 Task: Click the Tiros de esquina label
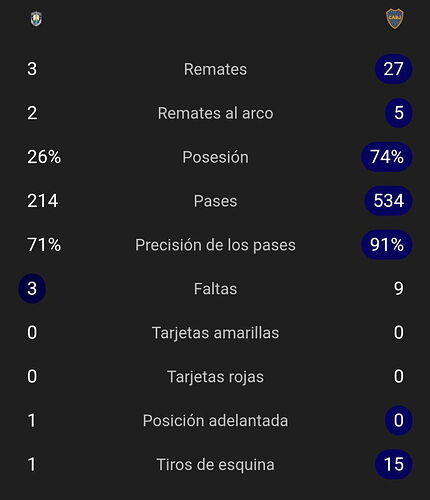tap(215, 464)
